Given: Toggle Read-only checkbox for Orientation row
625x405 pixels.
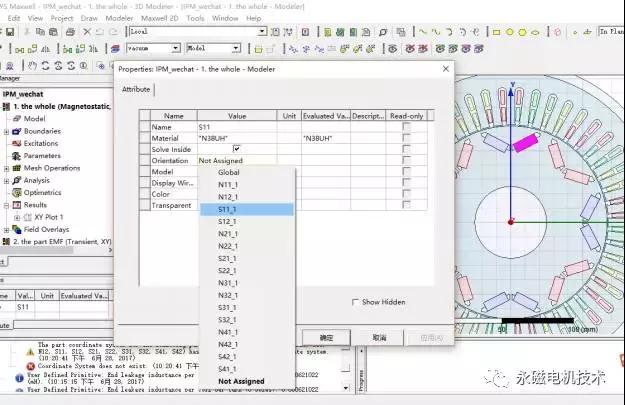Looking at the screenshot, I should pyautogui.click(x=406, y=160).
